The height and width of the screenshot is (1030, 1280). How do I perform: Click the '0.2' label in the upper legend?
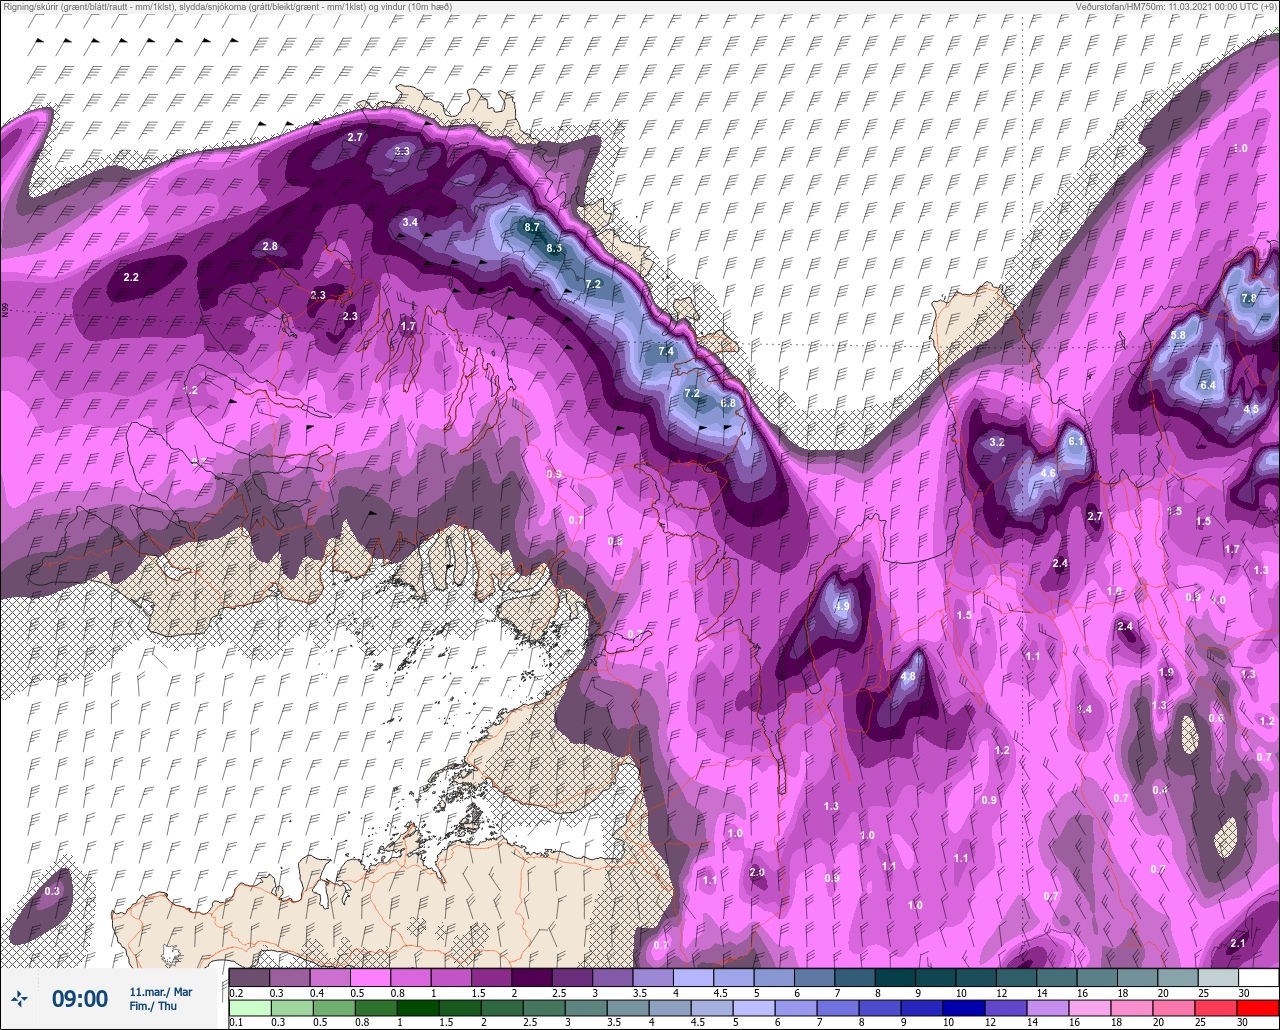point(236,992)
